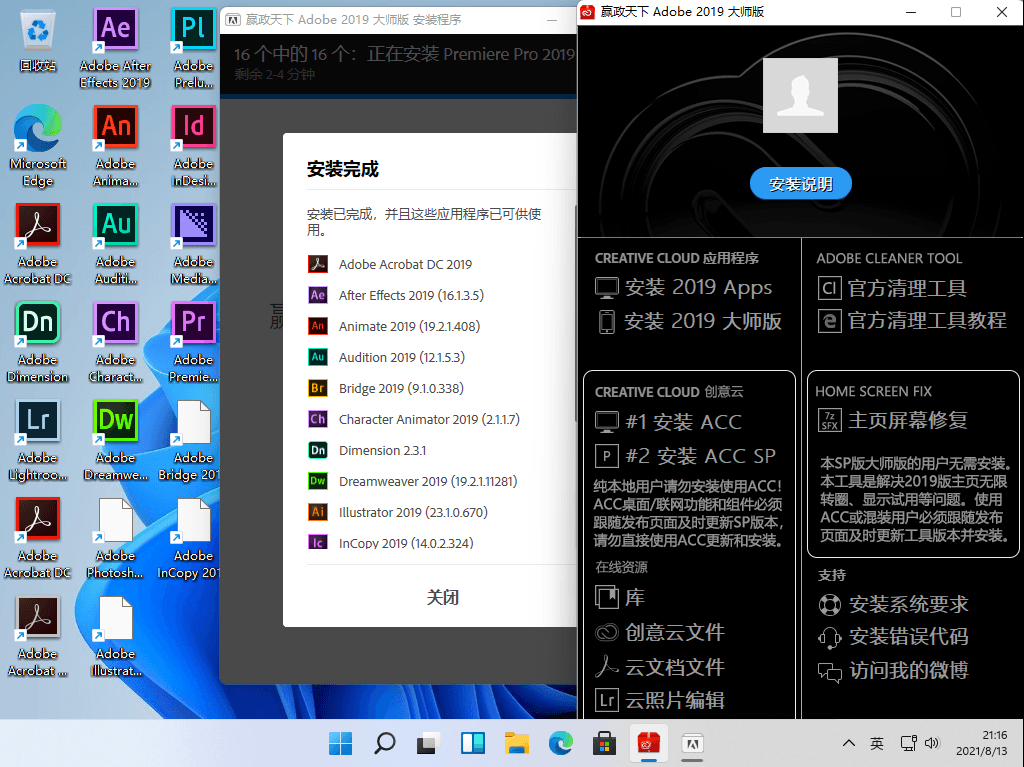Open Adobe Lightroom desktop shortcut
This screenshot has width=1024, height=767.
coord(38,440)
